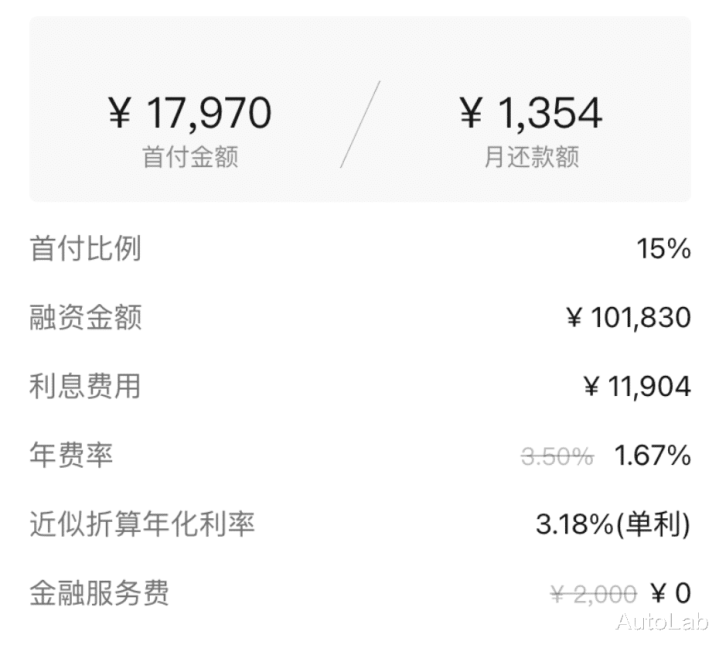Click the 近似折算年化利率 label
The height and width of the screenshot is (645, 719).
[142, 524]
